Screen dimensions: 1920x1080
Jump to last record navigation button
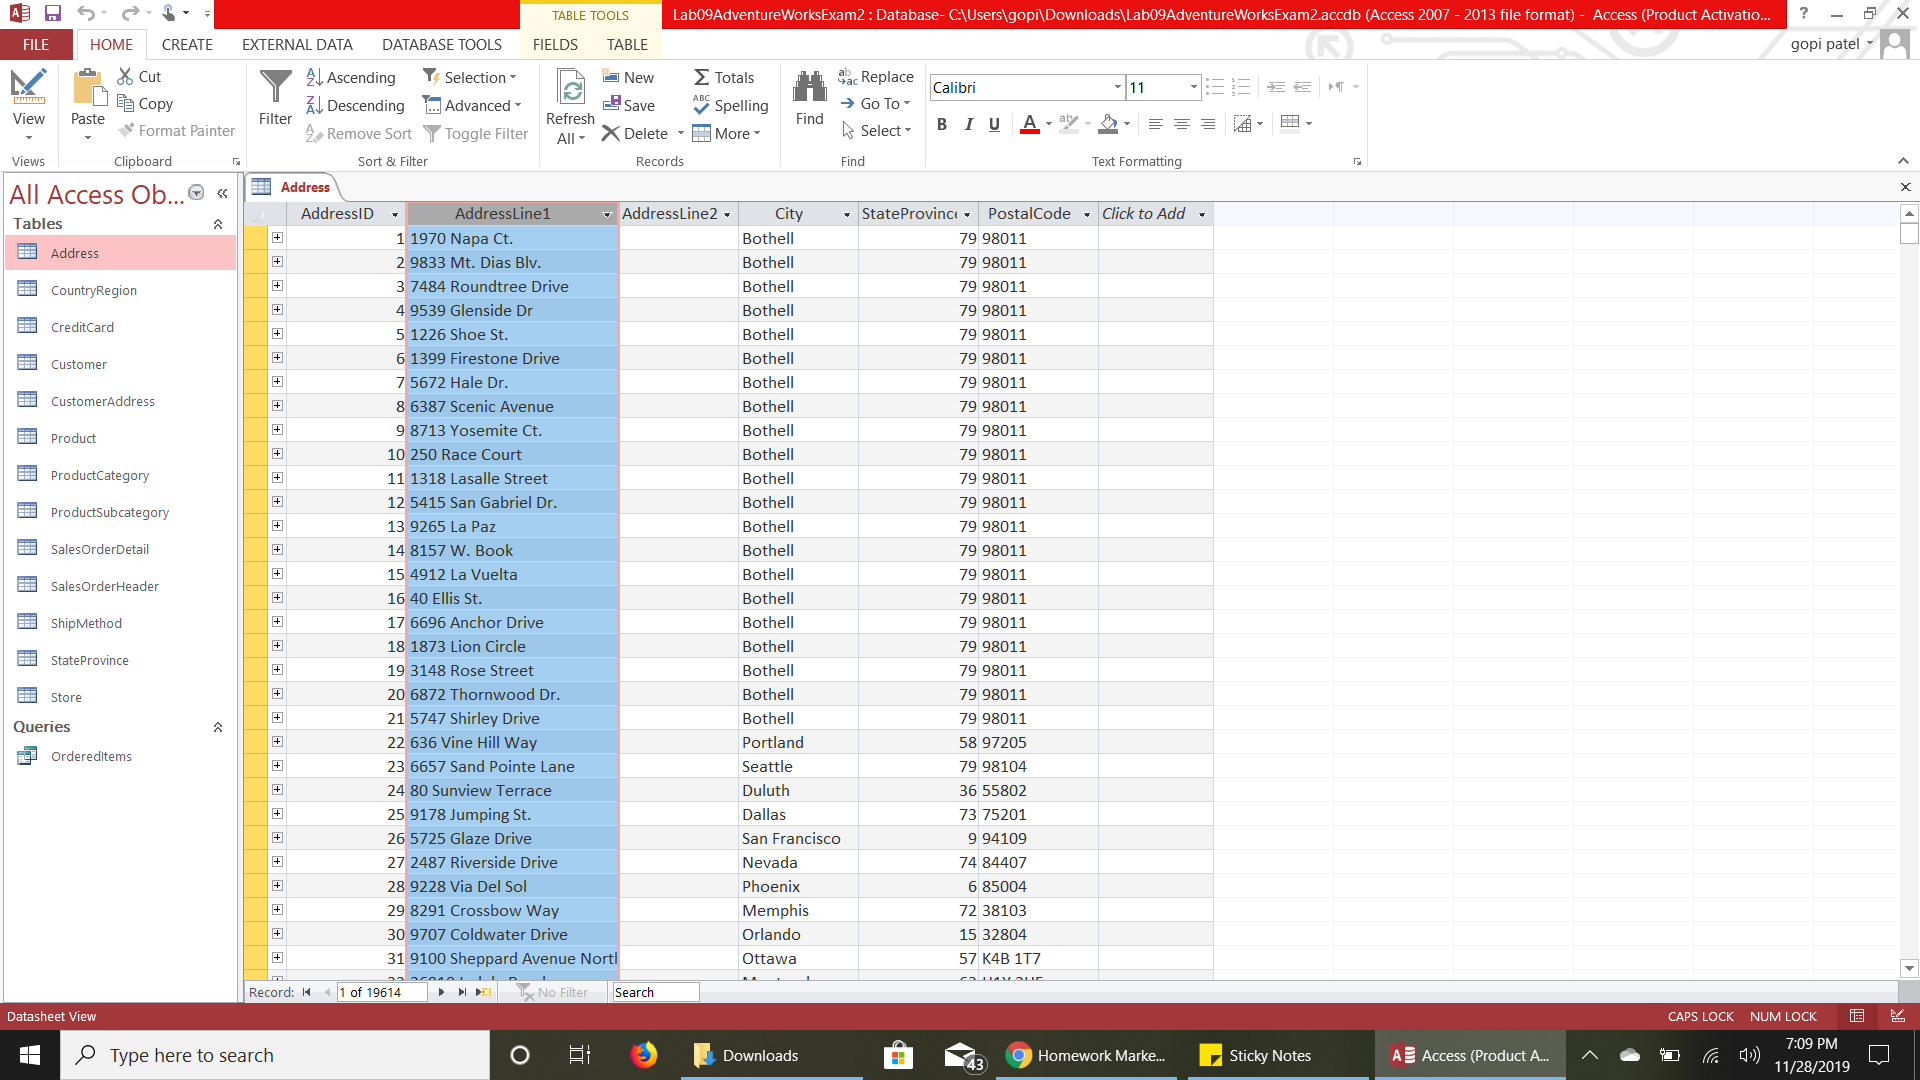(x=462, y=992)
